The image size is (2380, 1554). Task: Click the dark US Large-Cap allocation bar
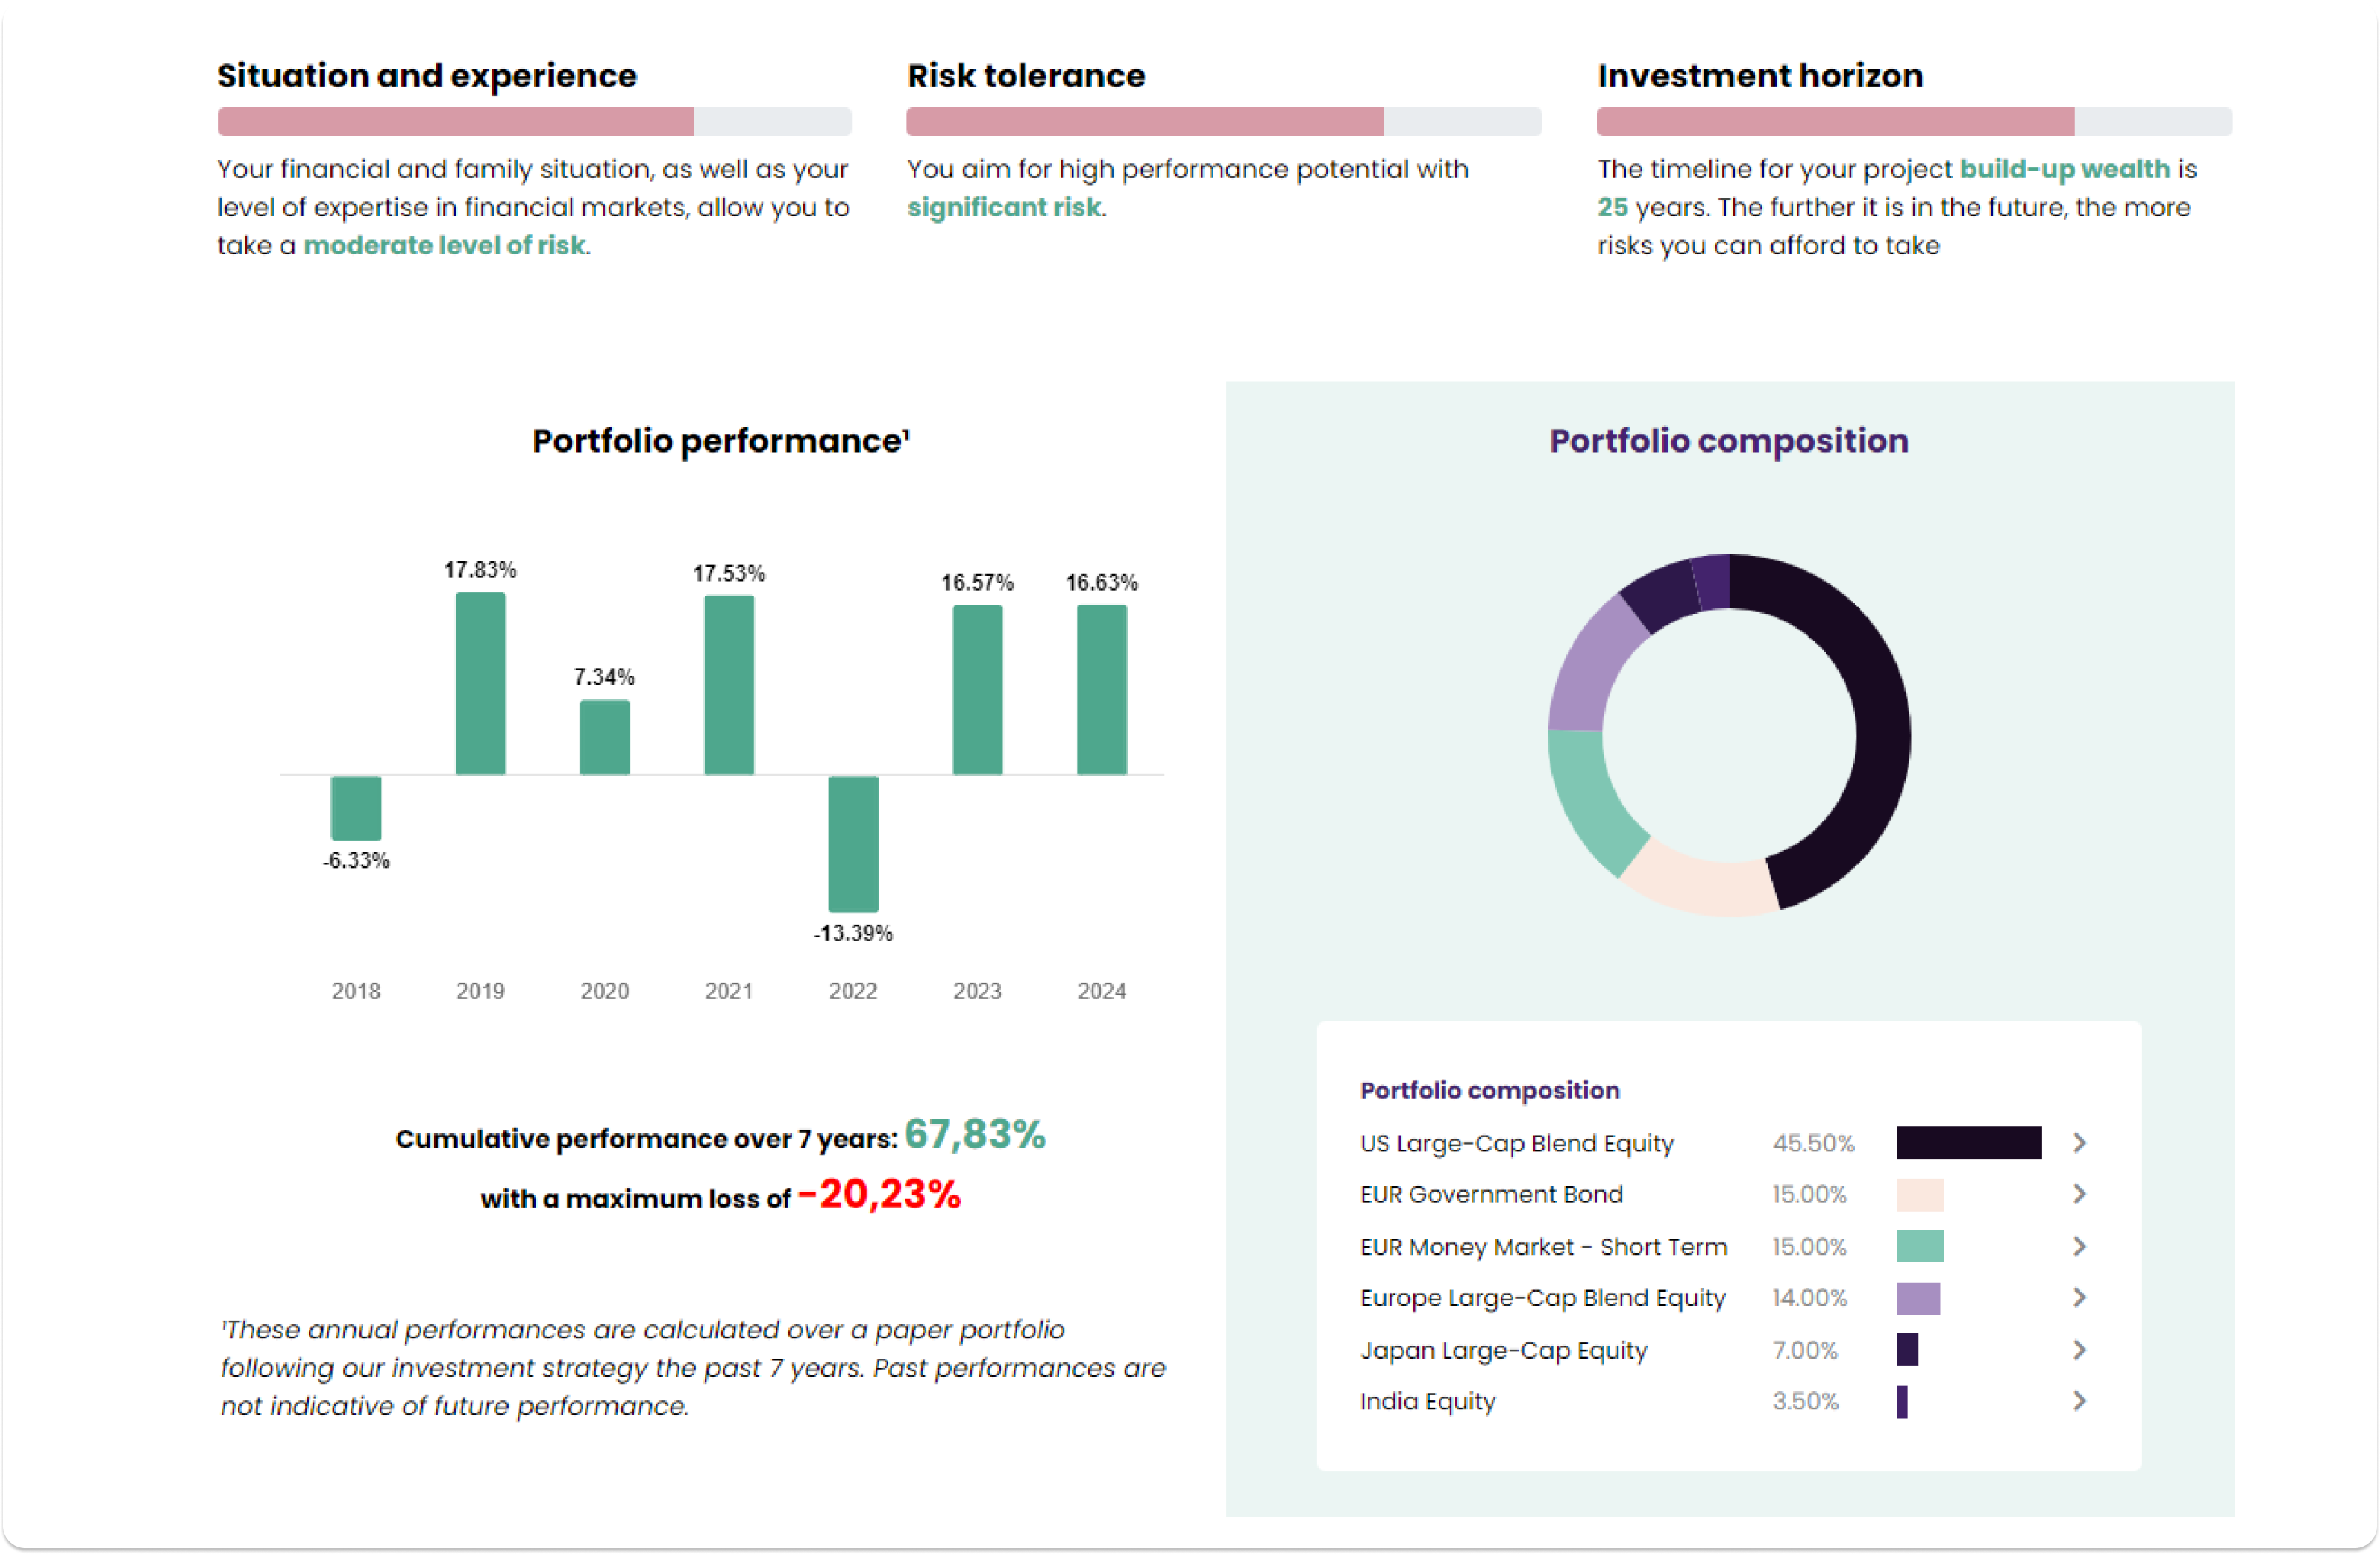coord(1969,1143)
